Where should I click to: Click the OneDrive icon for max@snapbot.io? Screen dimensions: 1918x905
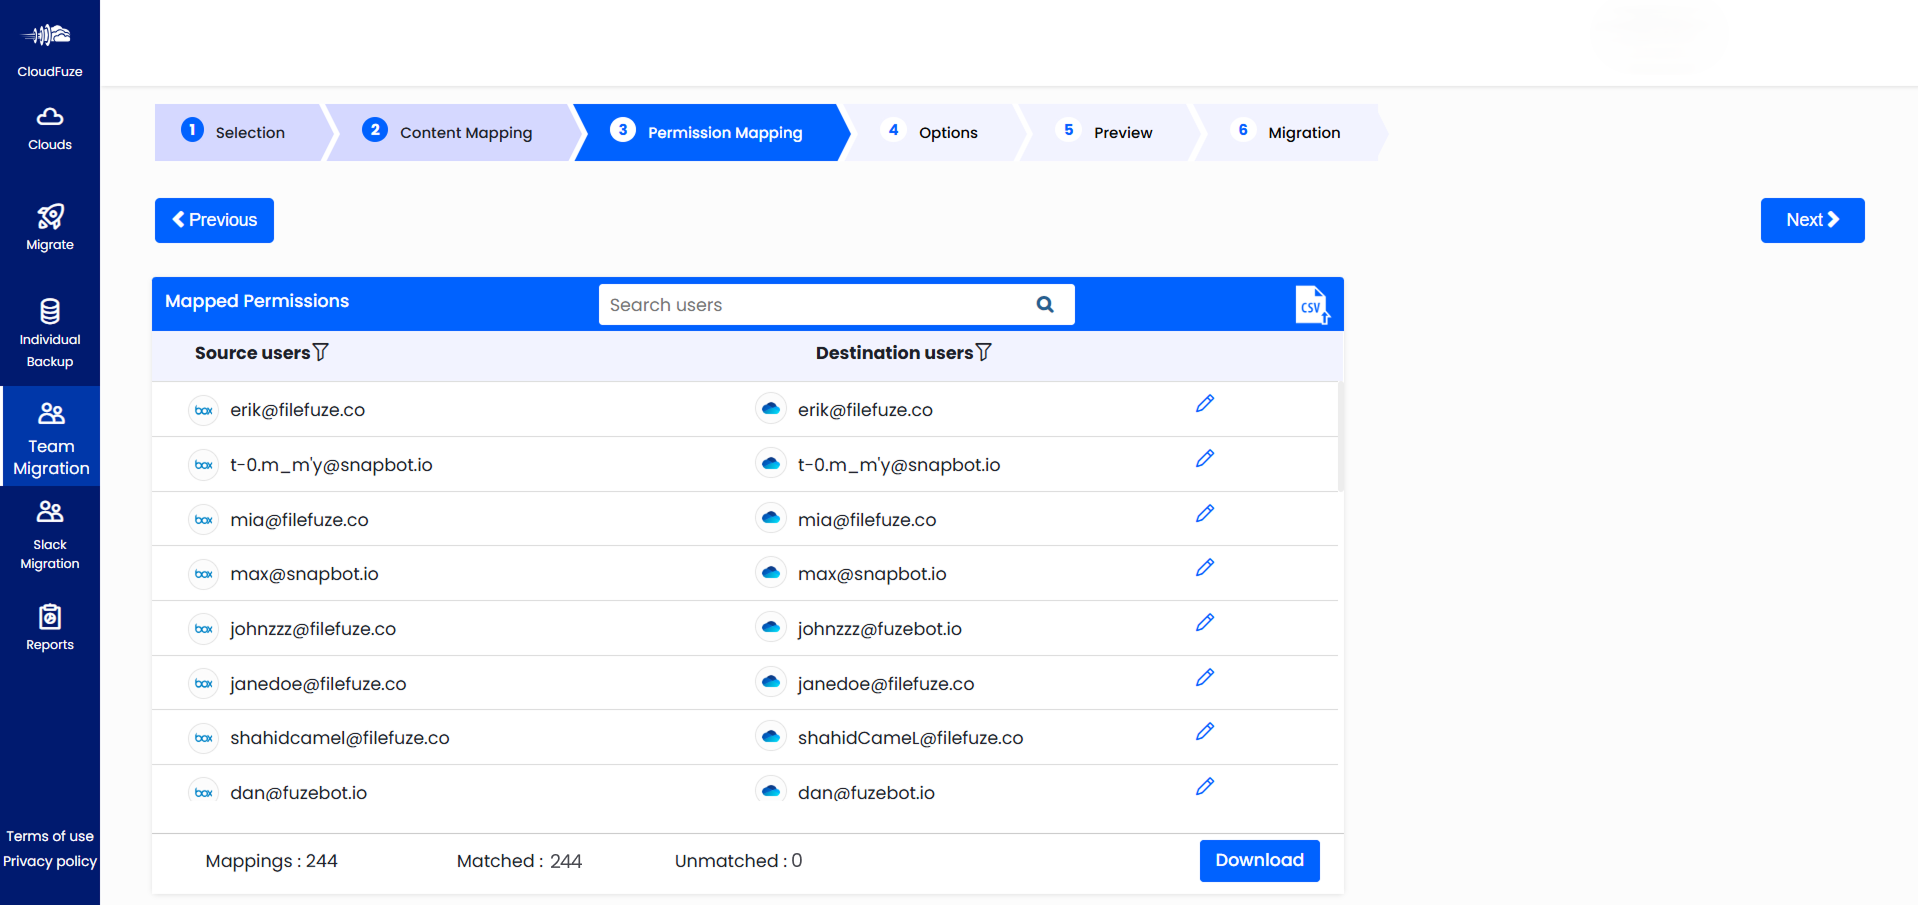pyautogui.click(x=770, y=572)
